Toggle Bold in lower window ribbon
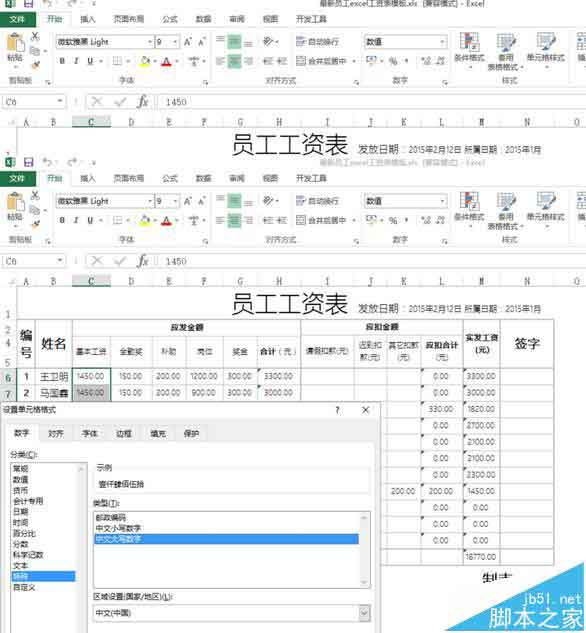Image resolution: width=586 pixels, height=633 pixels. click(x=62, y=220)
